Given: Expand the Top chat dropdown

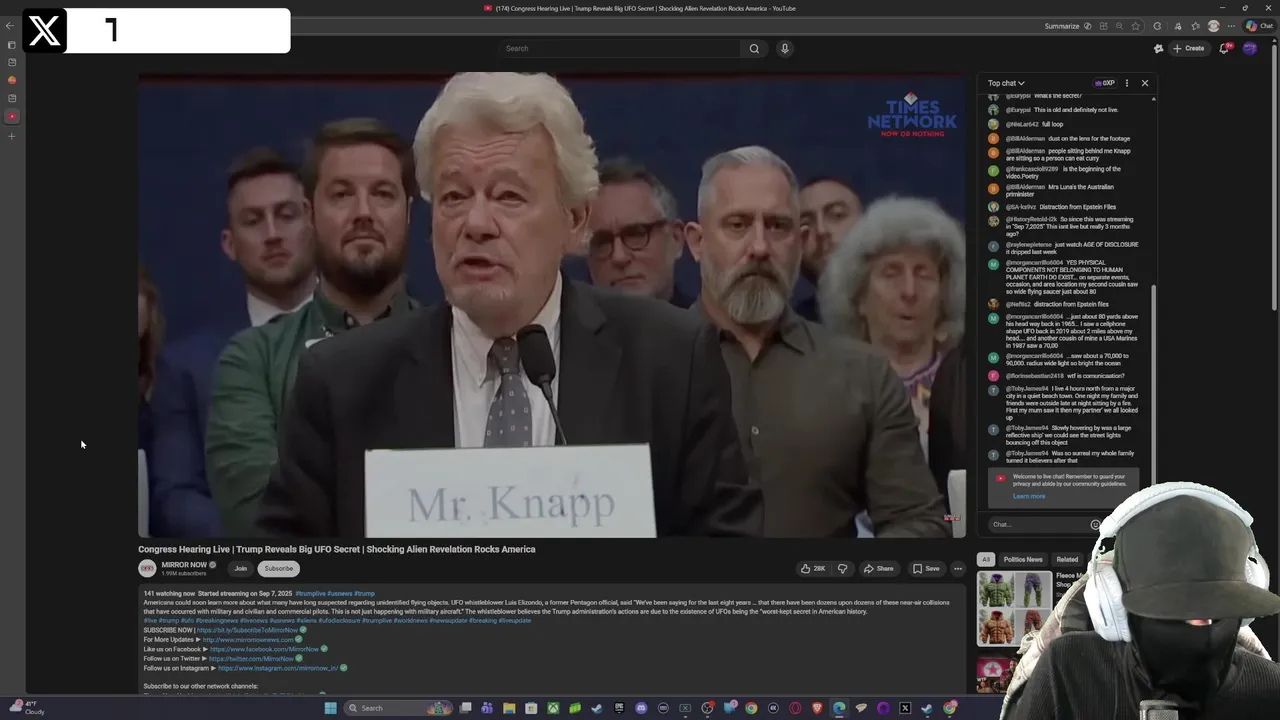Looking at the screenshot, I should tap(1006, 83).
